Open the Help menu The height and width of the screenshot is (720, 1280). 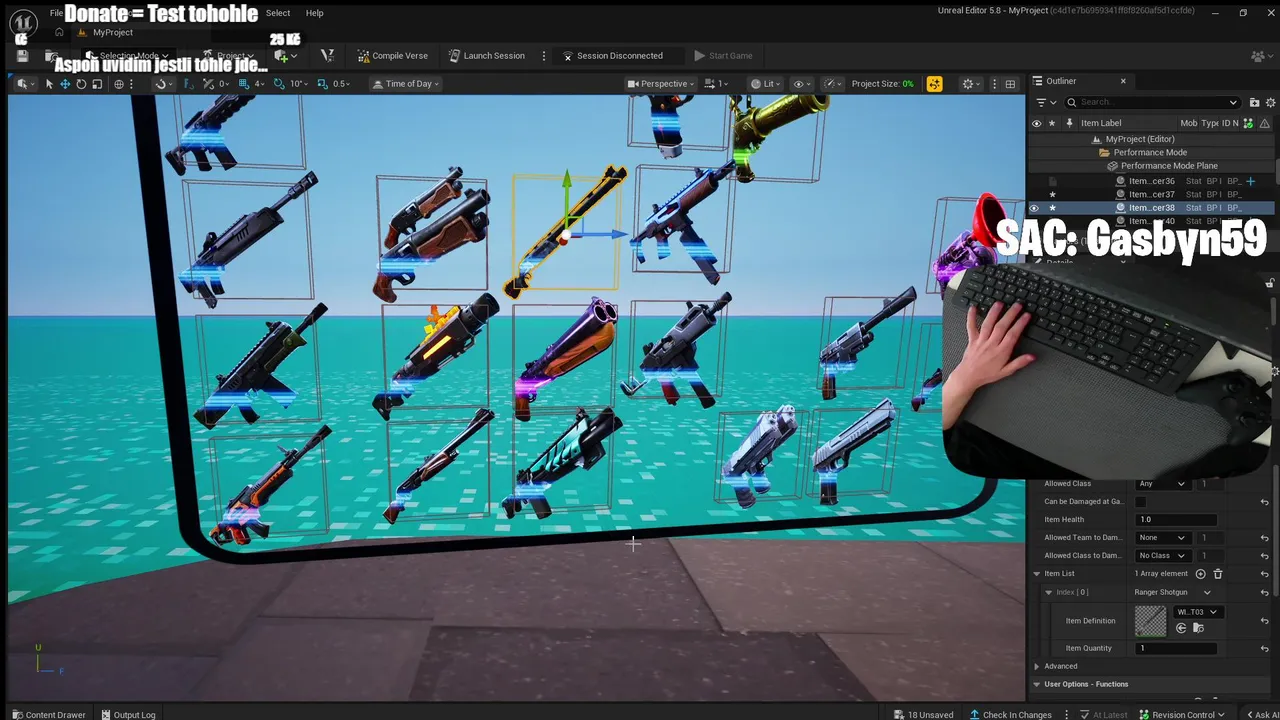[x=314, y=13]
